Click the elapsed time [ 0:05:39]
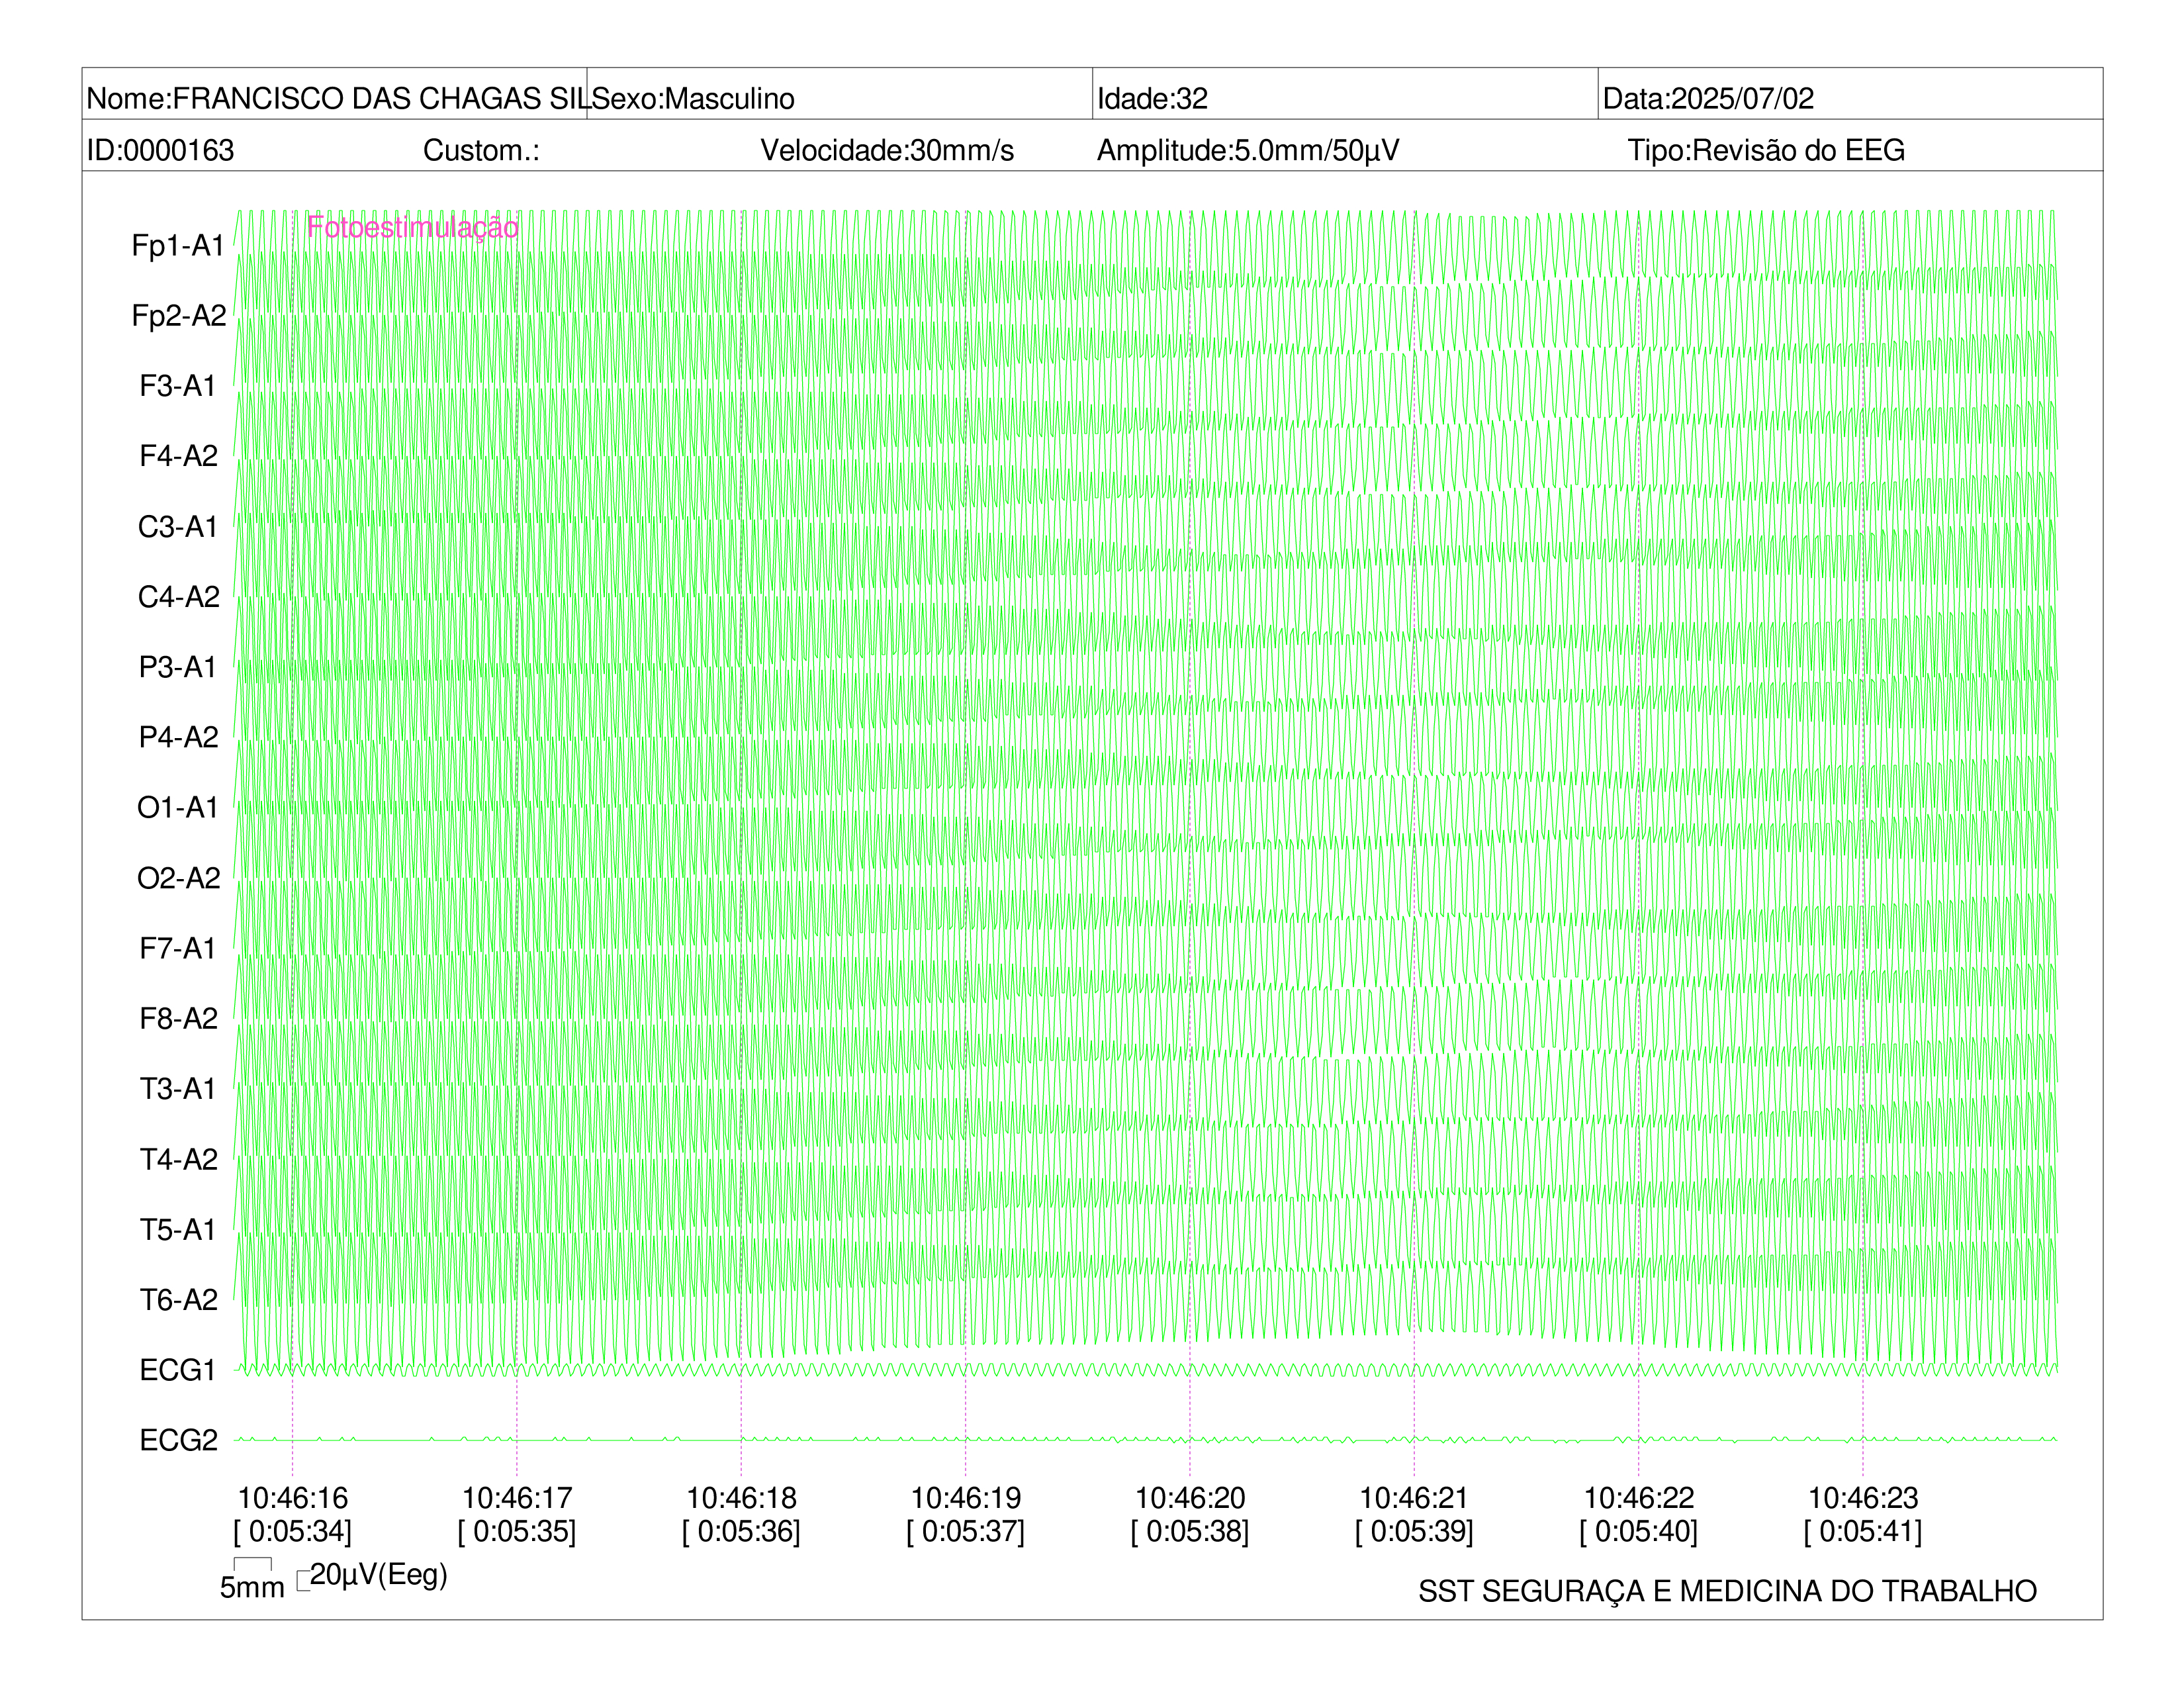 point(1414,1531)
